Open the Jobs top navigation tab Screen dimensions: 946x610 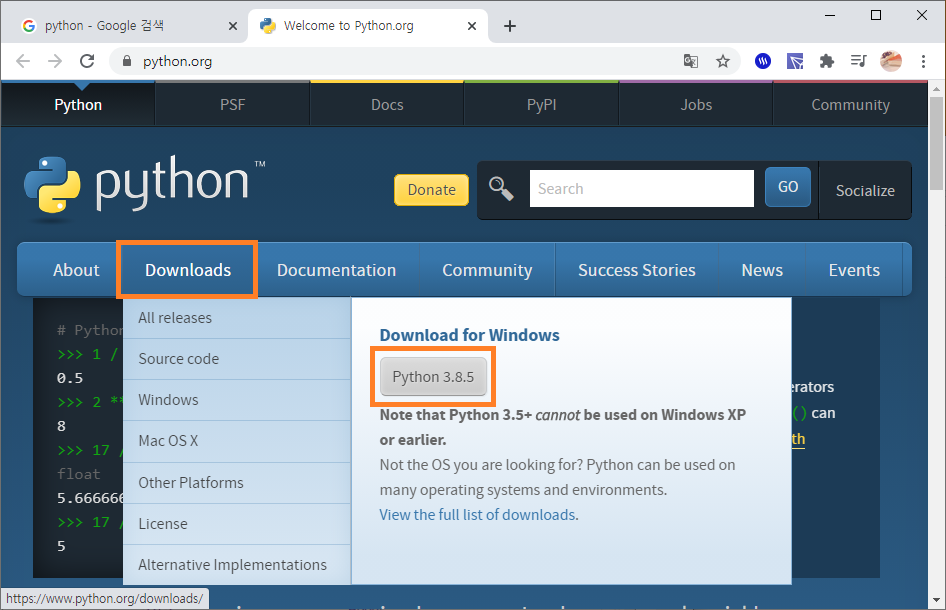click(x=696, y=105)
